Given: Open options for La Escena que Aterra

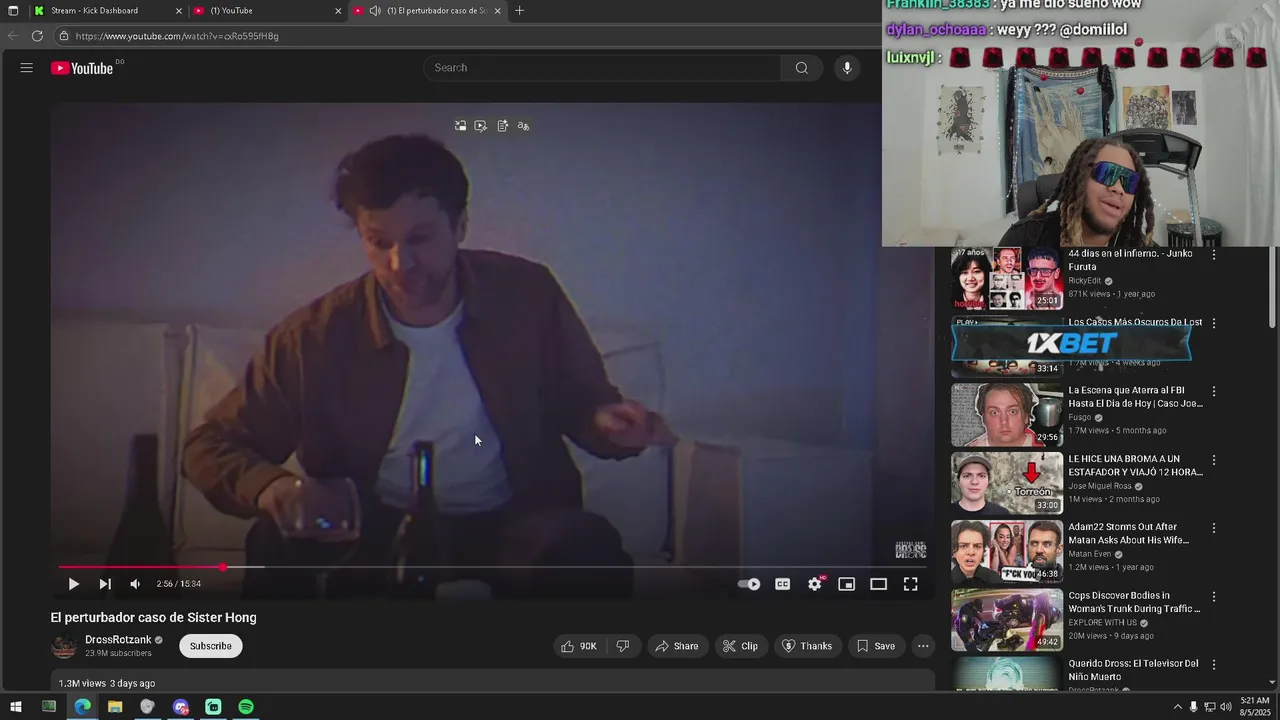Looking at the screenshot, I should [x=1214, y=392].
